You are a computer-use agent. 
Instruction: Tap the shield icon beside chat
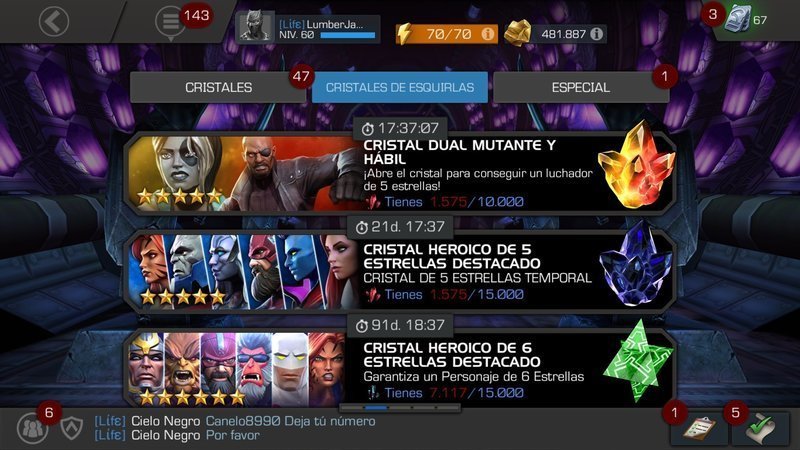coord(72,428)
